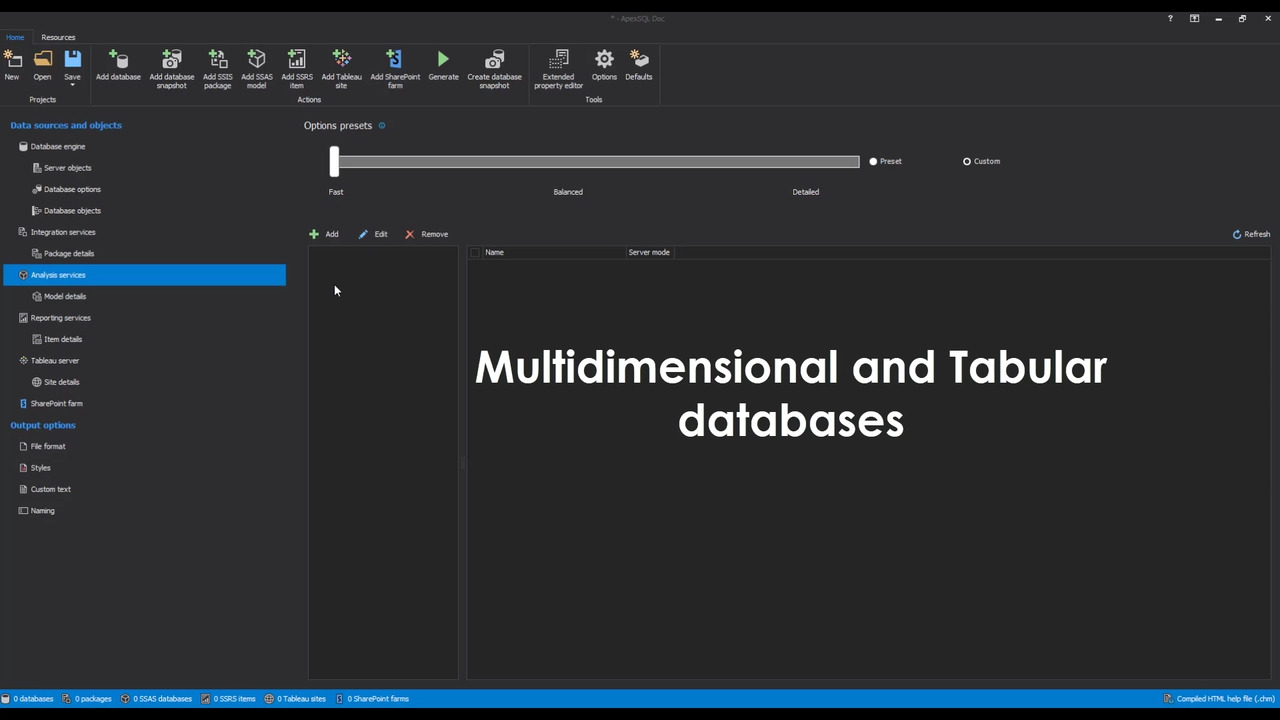Enable the Custom options preset
The width and height of the screenshot is (1280, 720).
click(967, 161)
